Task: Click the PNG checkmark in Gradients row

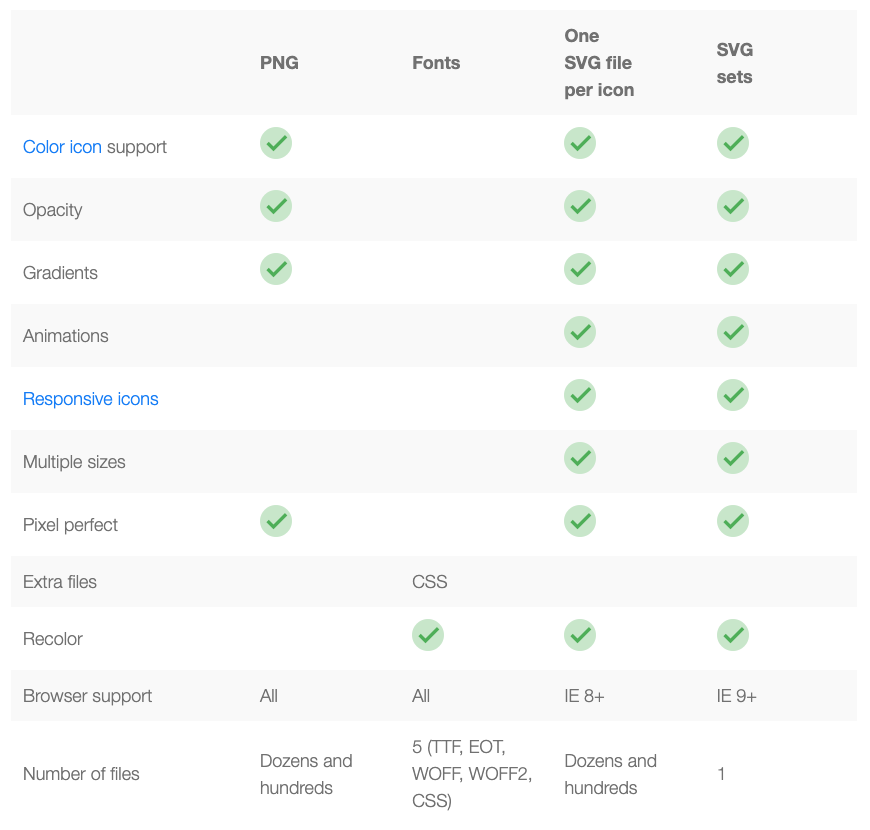Action: click(x=276, y=269)
